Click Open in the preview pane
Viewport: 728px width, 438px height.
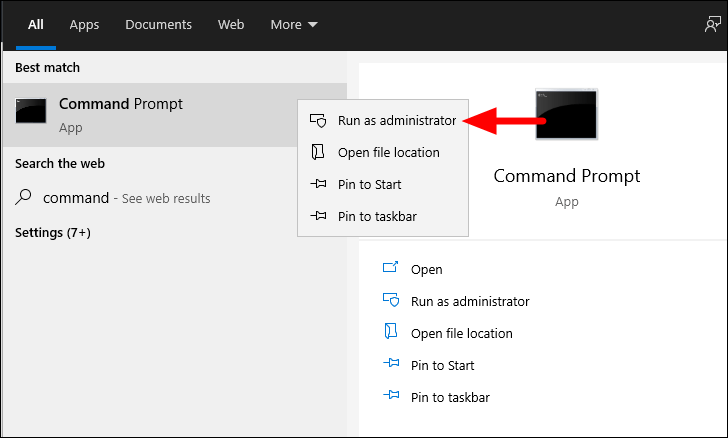coord(426,269)
